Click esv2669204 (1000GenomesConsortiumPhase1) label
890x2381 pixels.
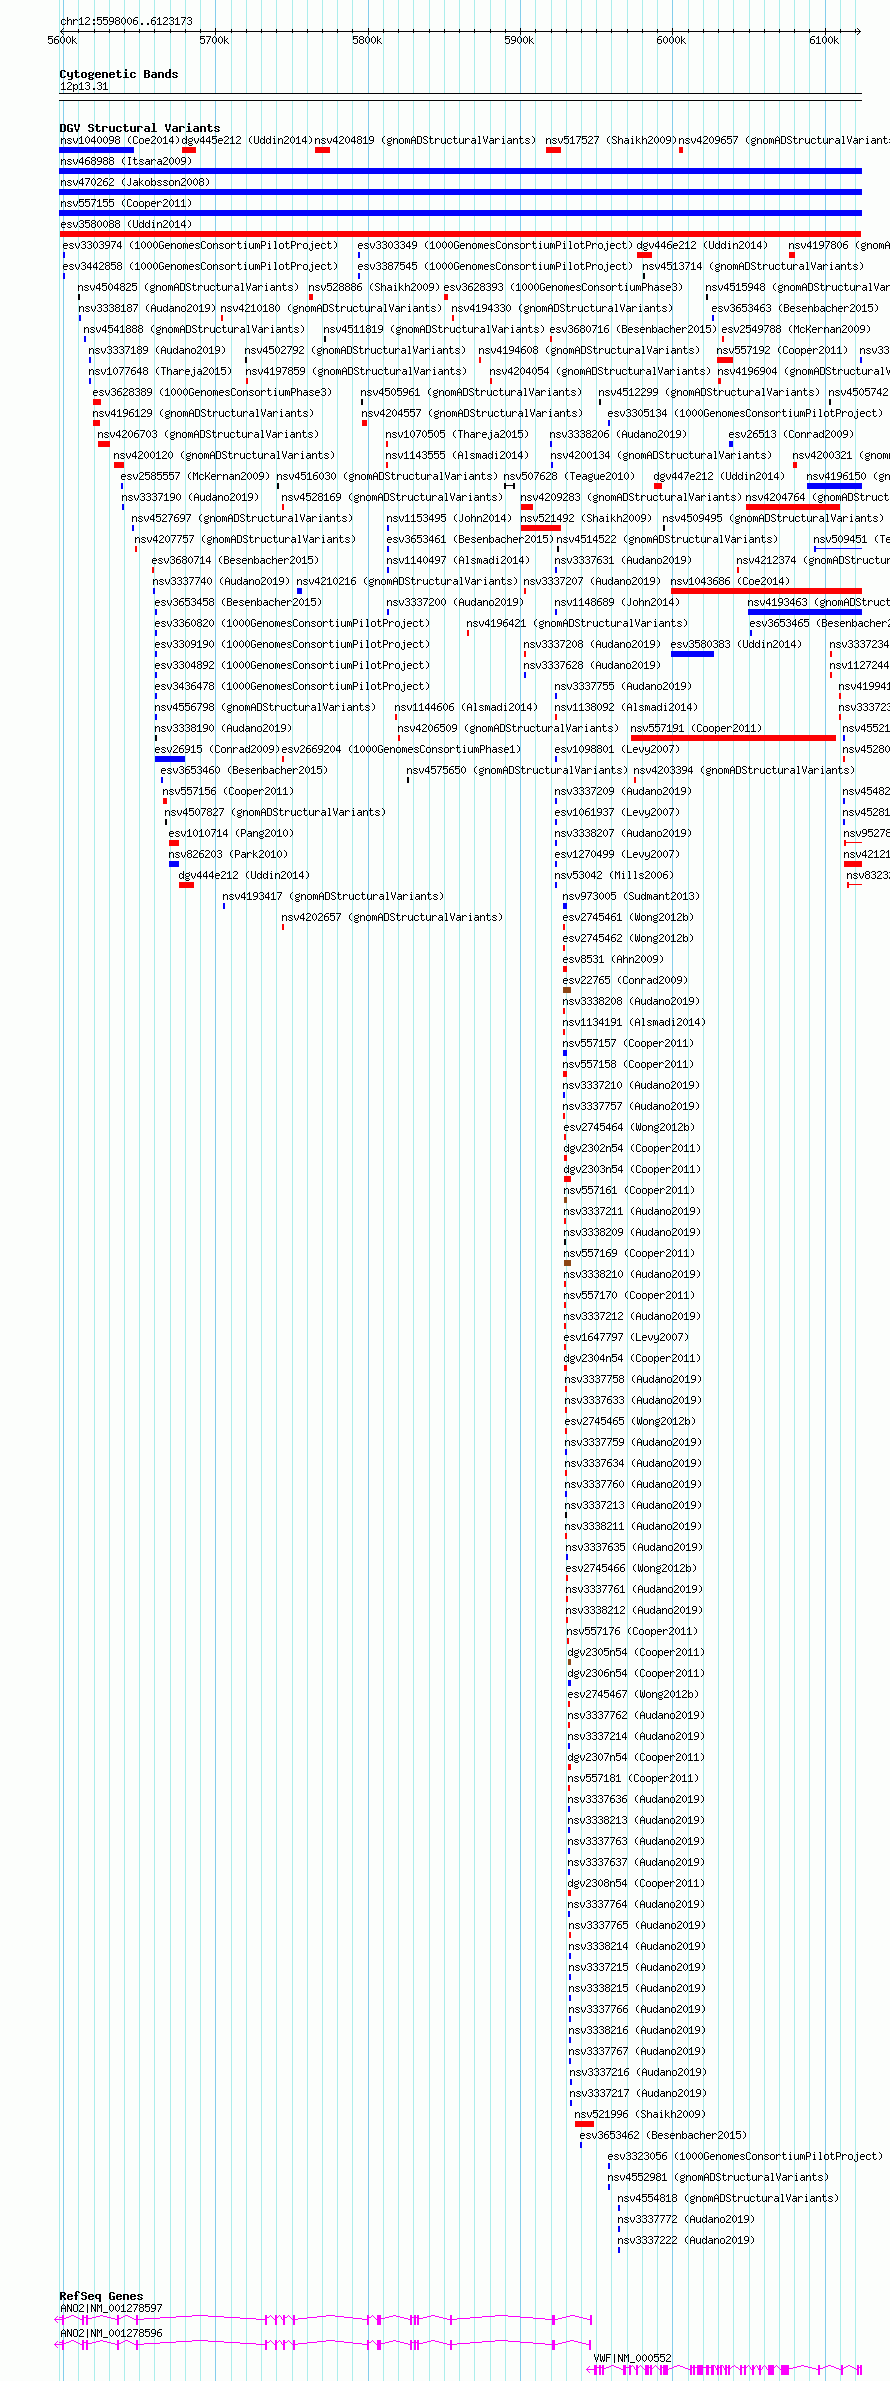click(402, 749)
